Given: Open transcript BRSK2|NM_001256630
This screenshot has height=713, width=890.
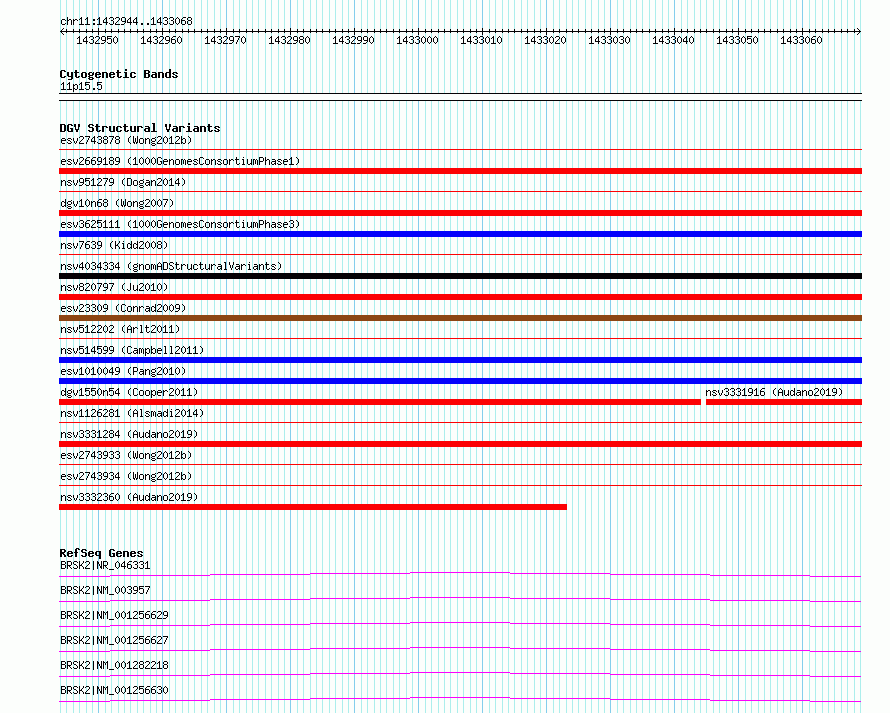Looking at the screenshot, I should click(x=114, y=690).
